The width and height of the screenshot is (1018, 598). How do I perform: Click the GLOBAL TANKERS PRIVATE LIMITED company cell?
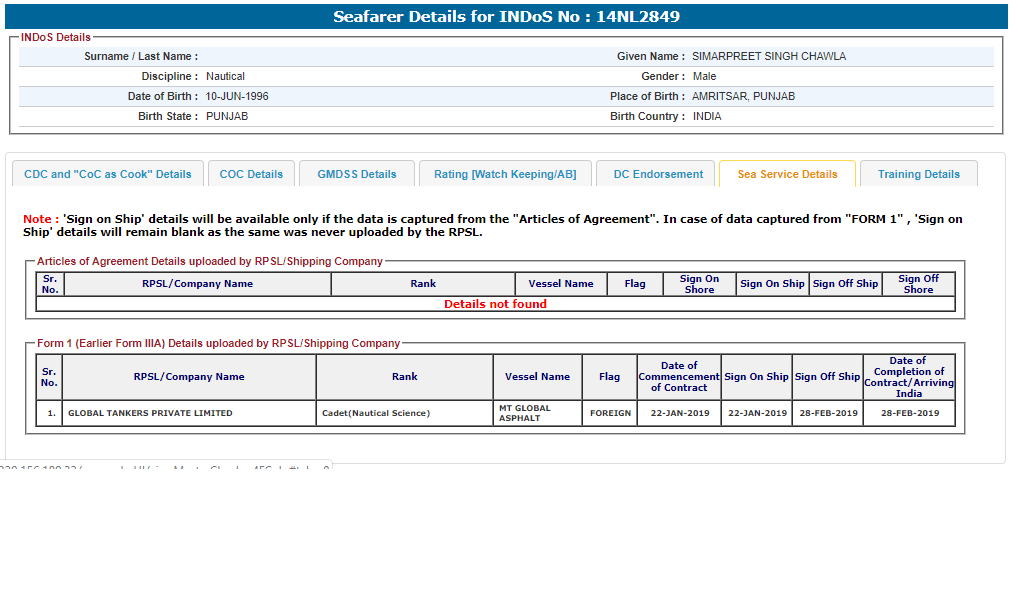coord(150,413)
